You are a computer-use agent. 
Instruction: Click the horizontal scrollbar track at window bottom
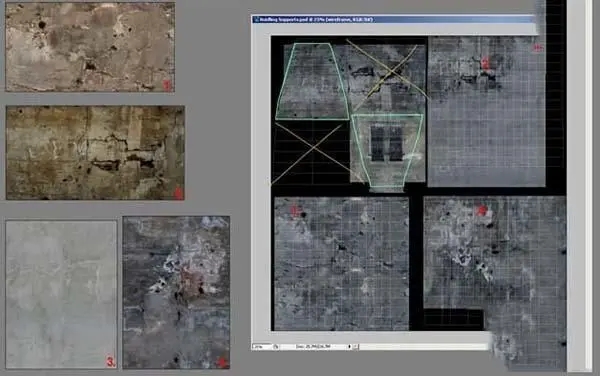coord(424,347)
